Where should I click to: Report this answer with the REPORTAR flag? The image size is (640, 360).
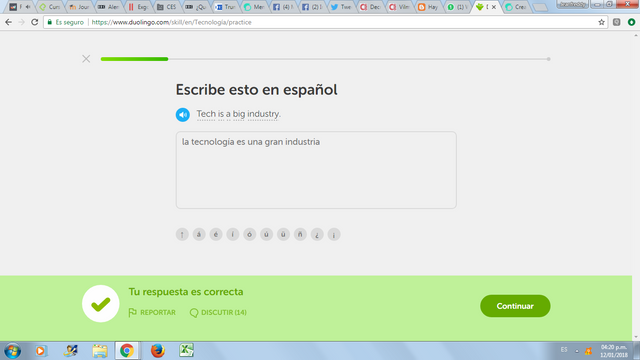152,312
